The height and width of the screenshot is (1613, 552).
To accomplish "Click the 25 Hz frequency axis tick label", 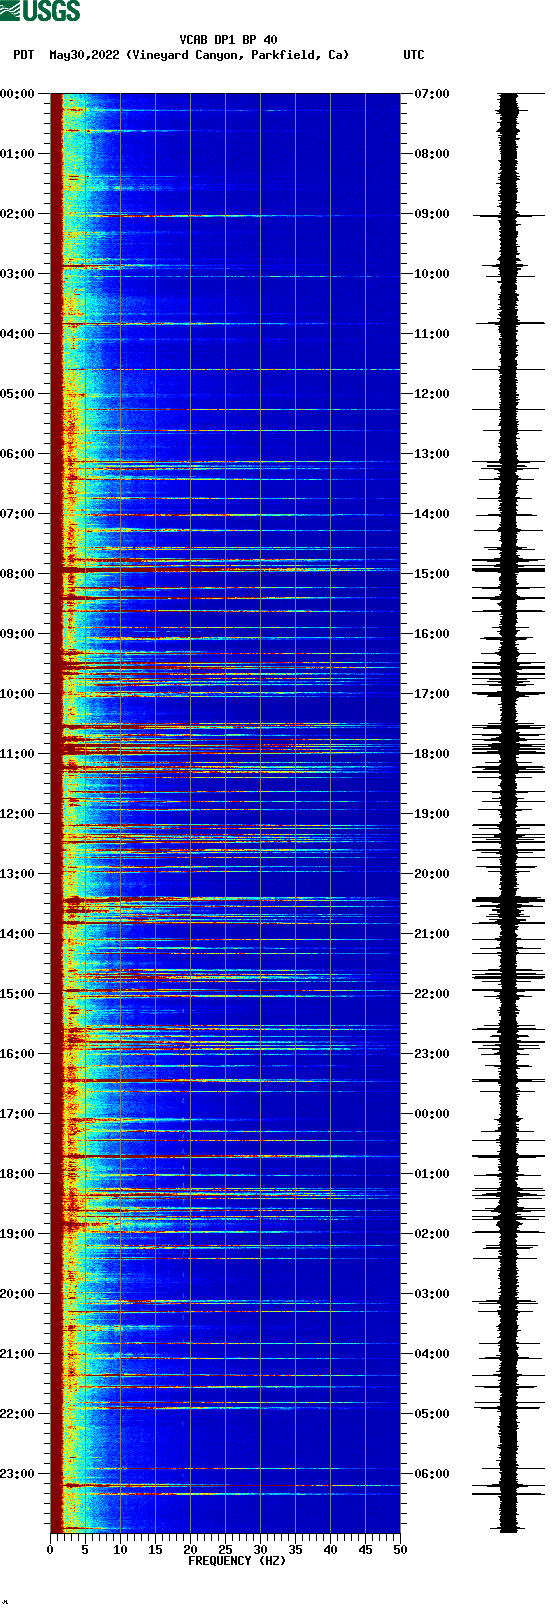I will (225, 1550).
